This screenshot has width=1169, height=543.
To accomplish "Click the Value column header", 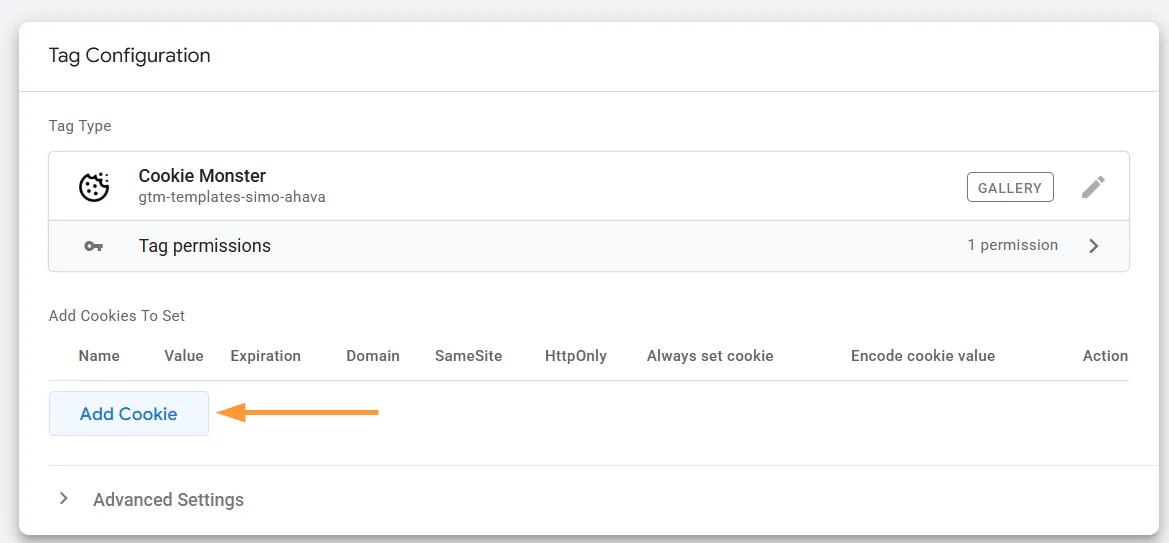I will point(184,356).
